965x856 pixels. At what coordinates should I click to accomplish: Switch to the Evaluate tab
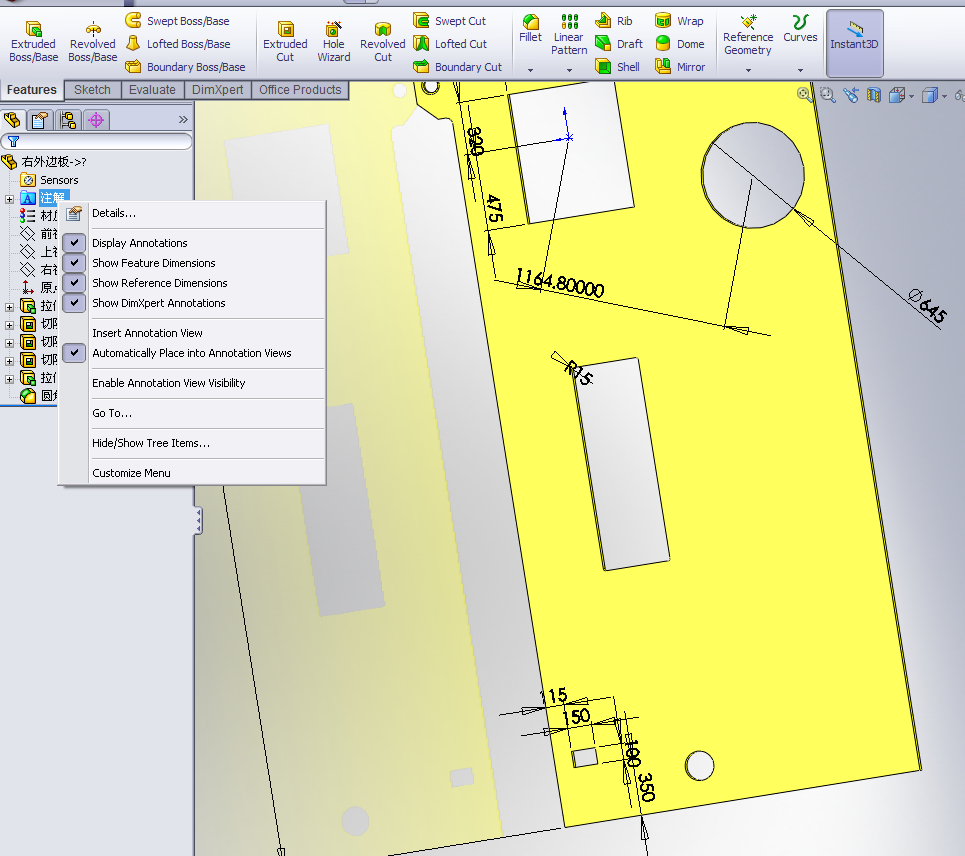click(152, 90)
